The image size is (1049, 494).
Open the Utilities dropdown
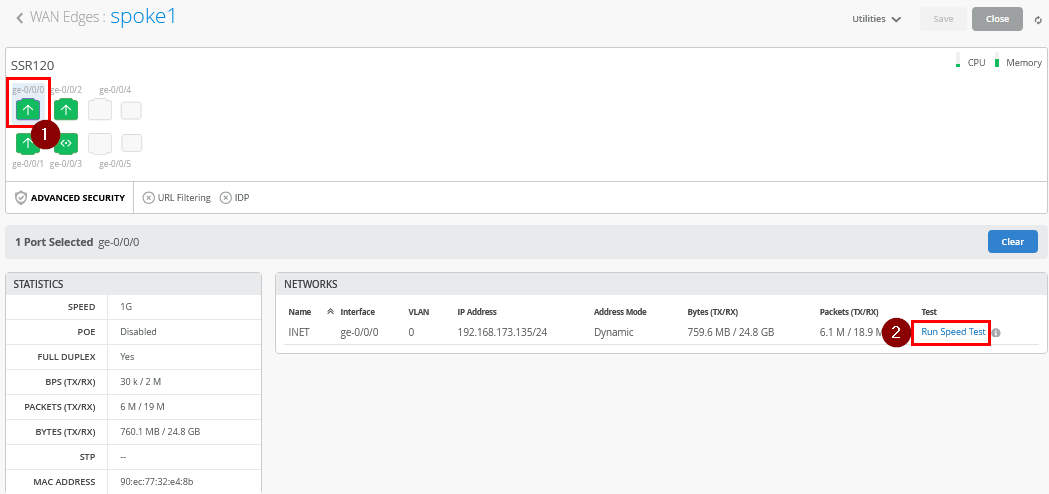click(877, 19)
